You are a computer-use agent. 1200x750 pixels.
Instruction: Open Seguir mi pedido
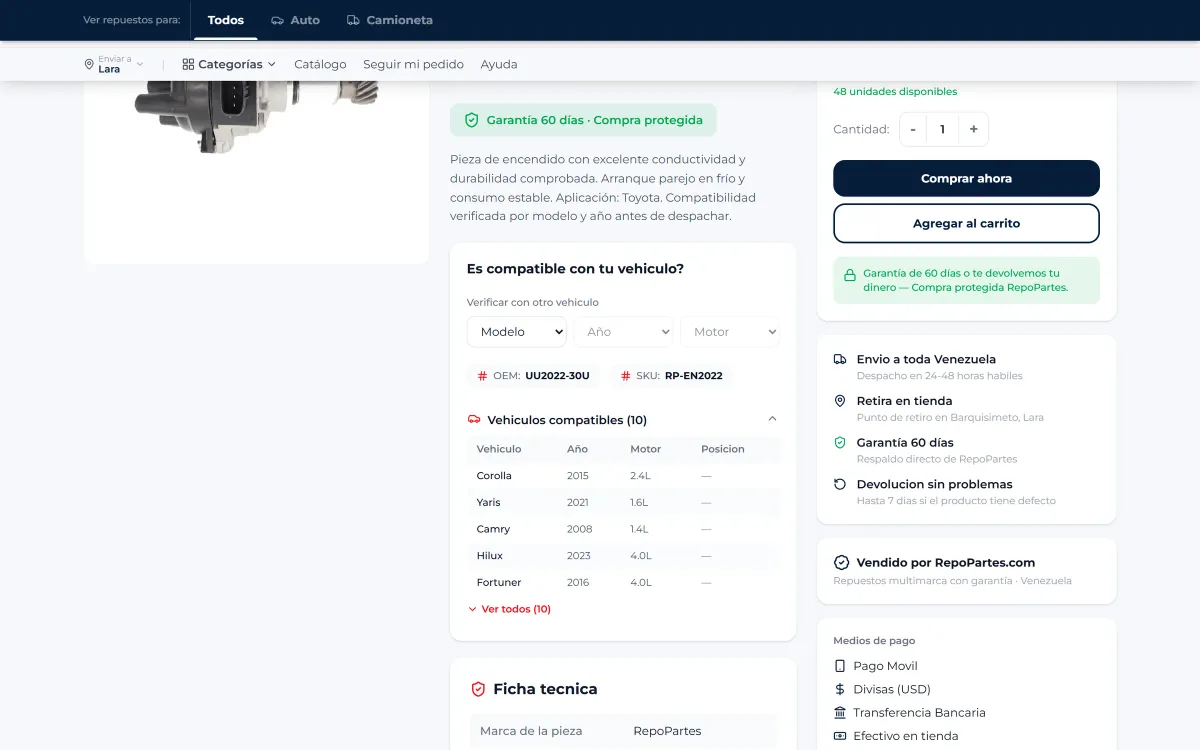click(413, 64)
